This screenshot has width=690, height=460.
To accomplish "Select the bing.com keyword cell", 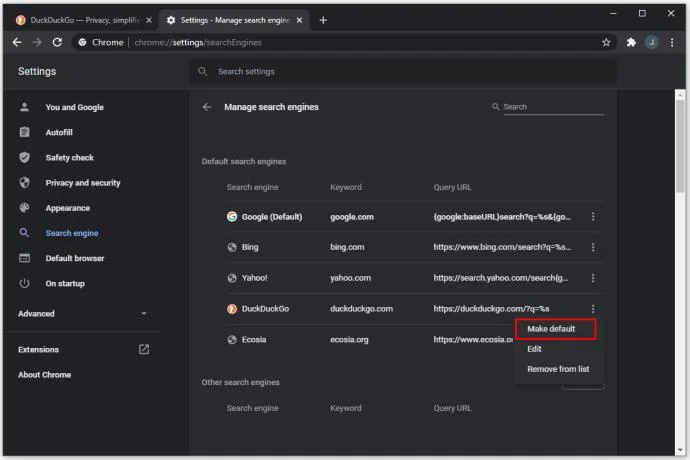I will 347,247.
